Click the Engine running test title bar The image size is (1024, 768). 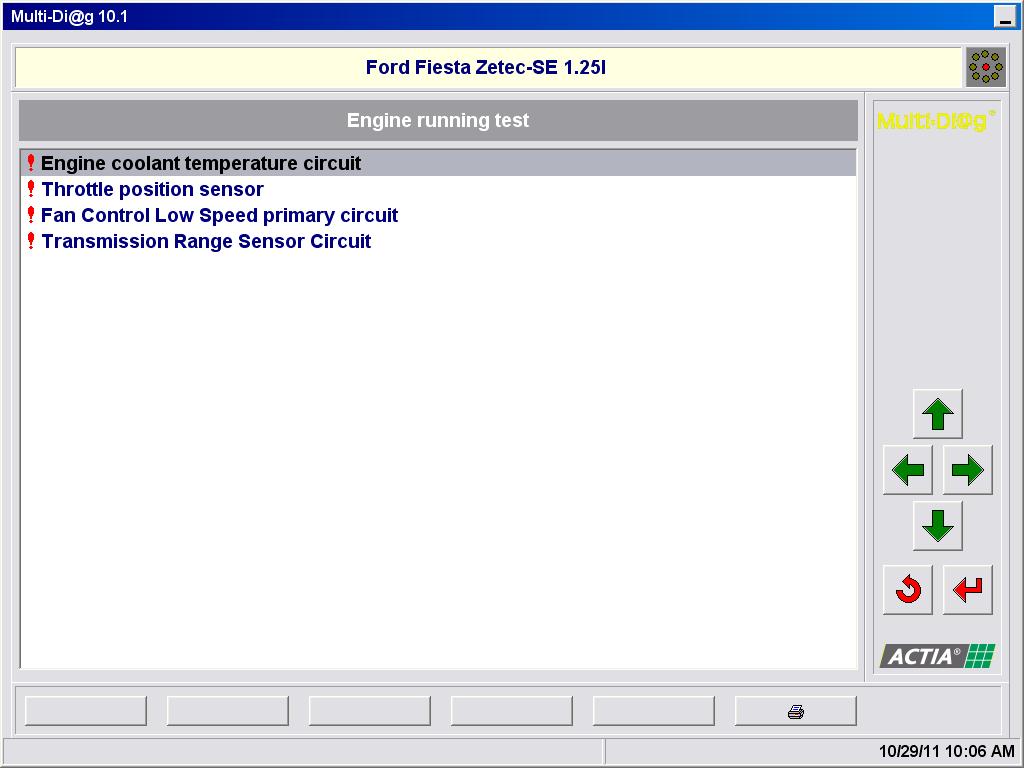click(438, 120)
